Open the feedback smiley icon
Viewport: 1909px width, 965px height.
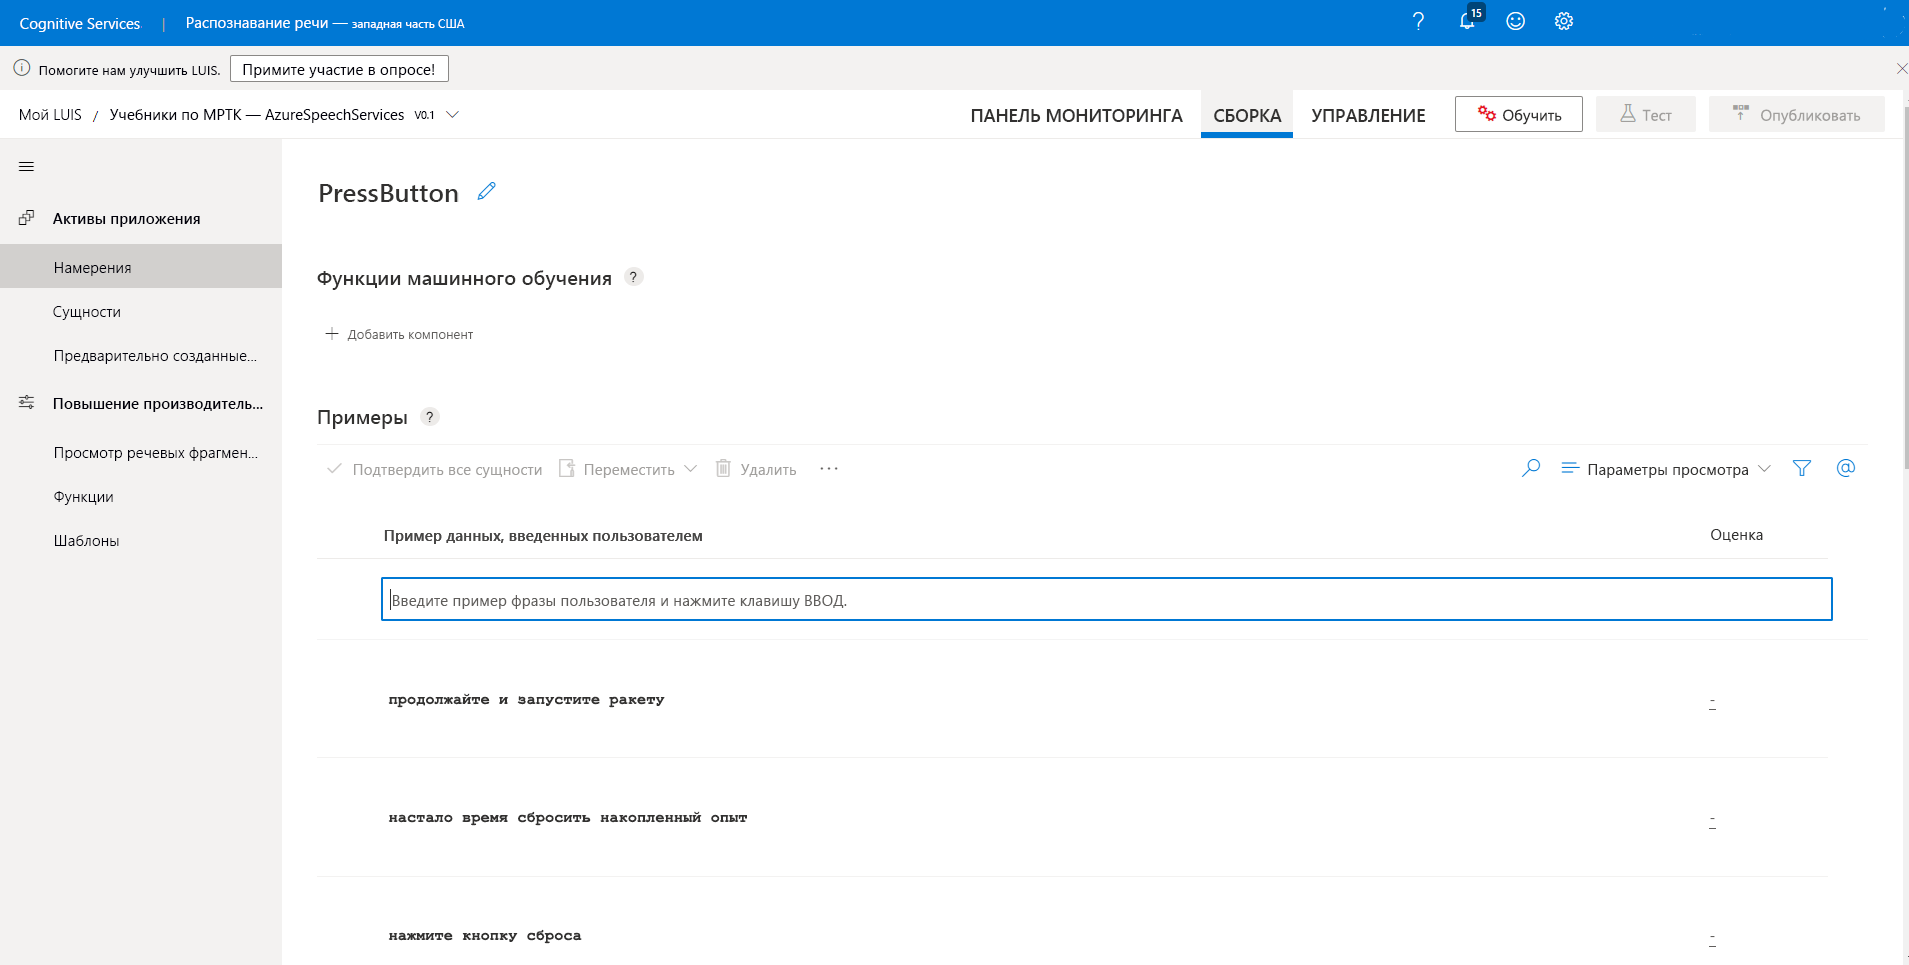(1514, 21)
